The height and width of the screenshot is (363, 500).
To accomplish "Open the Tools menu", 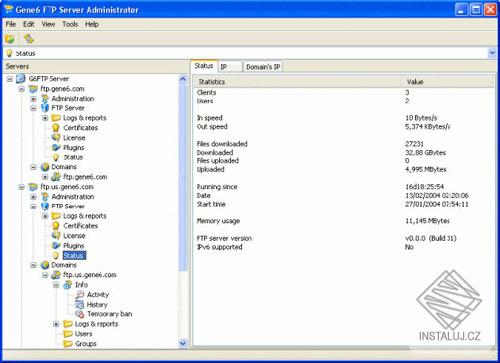I will tap(70, 24).
